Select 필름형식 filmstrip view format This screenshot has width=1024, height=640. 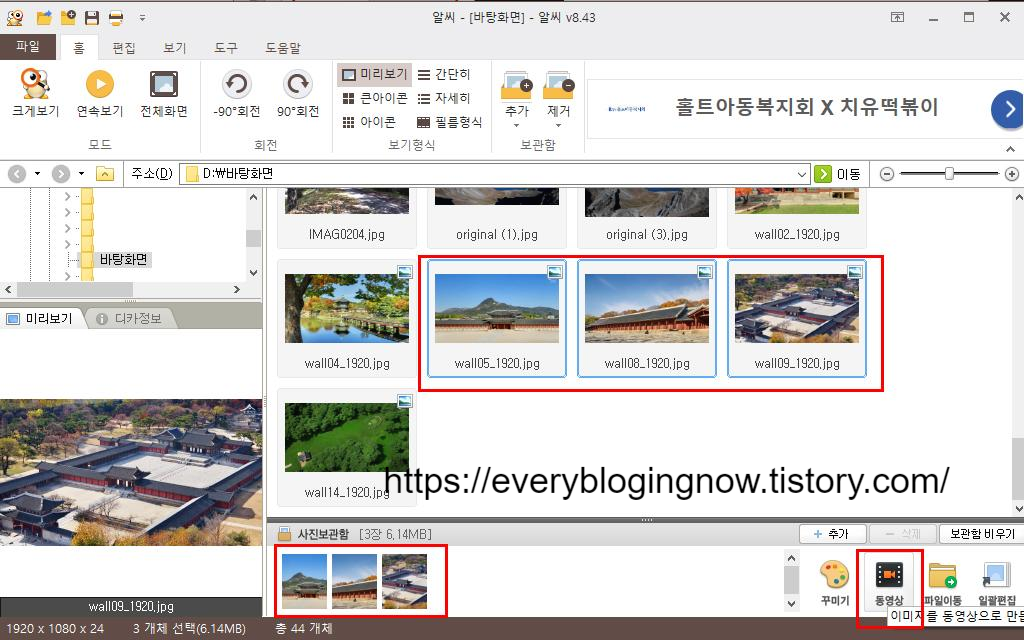click(x=449, y=122)
